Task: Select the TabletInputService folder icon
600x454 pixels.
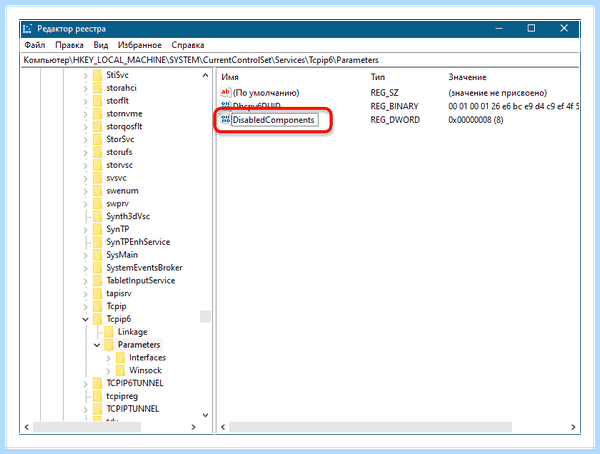Action: click(98, 281)
